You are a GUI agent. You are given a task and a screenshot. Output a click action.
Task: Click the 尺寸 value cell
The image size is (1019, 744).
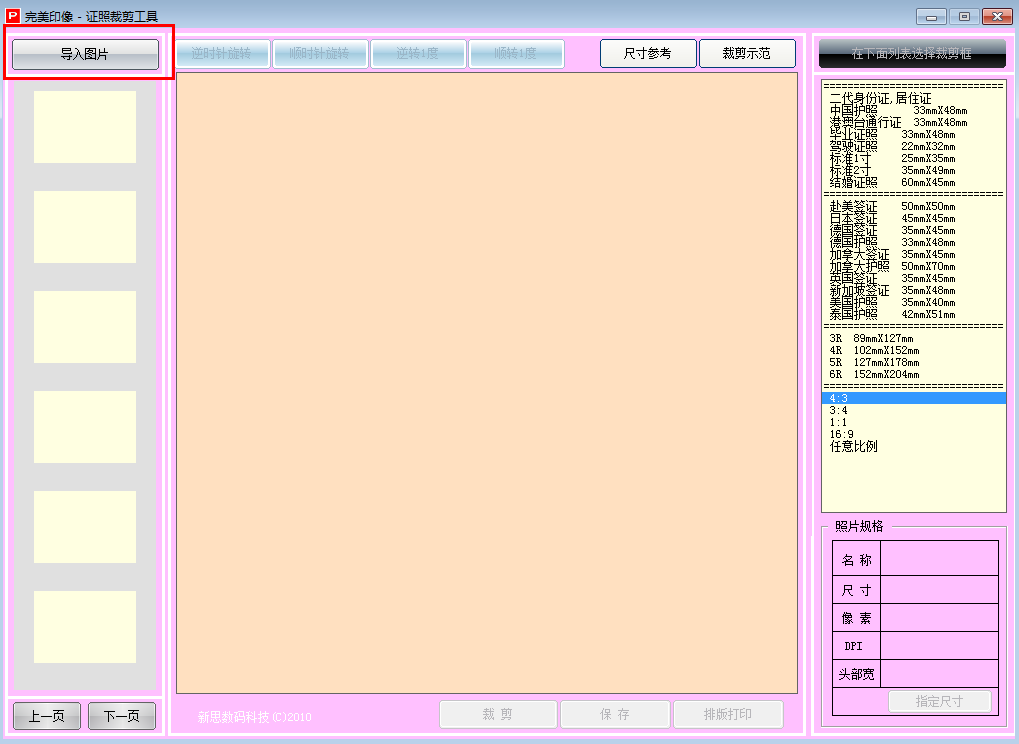(x=939, y=590)
